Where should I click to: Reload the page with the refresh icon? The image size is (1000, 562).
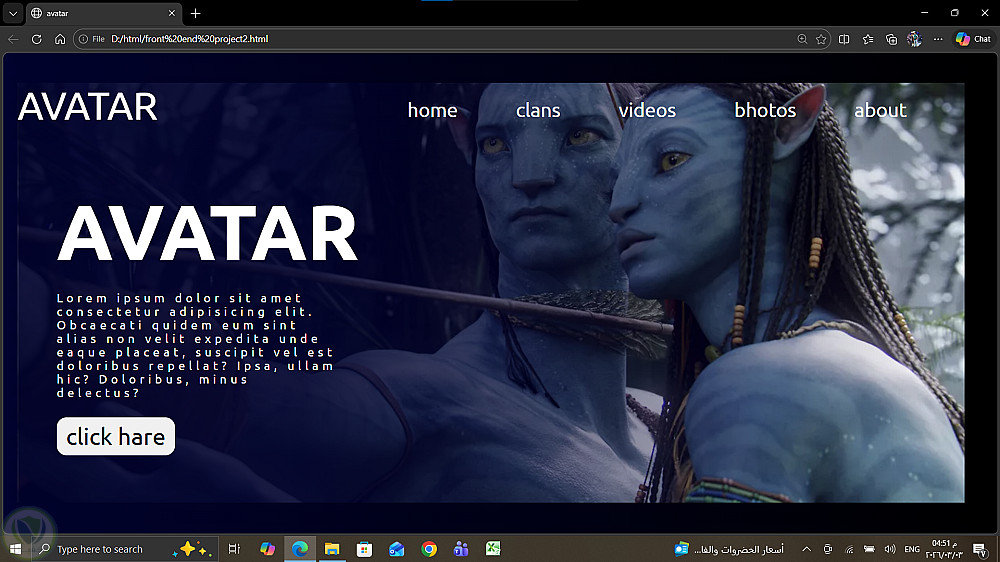(36, 39)
